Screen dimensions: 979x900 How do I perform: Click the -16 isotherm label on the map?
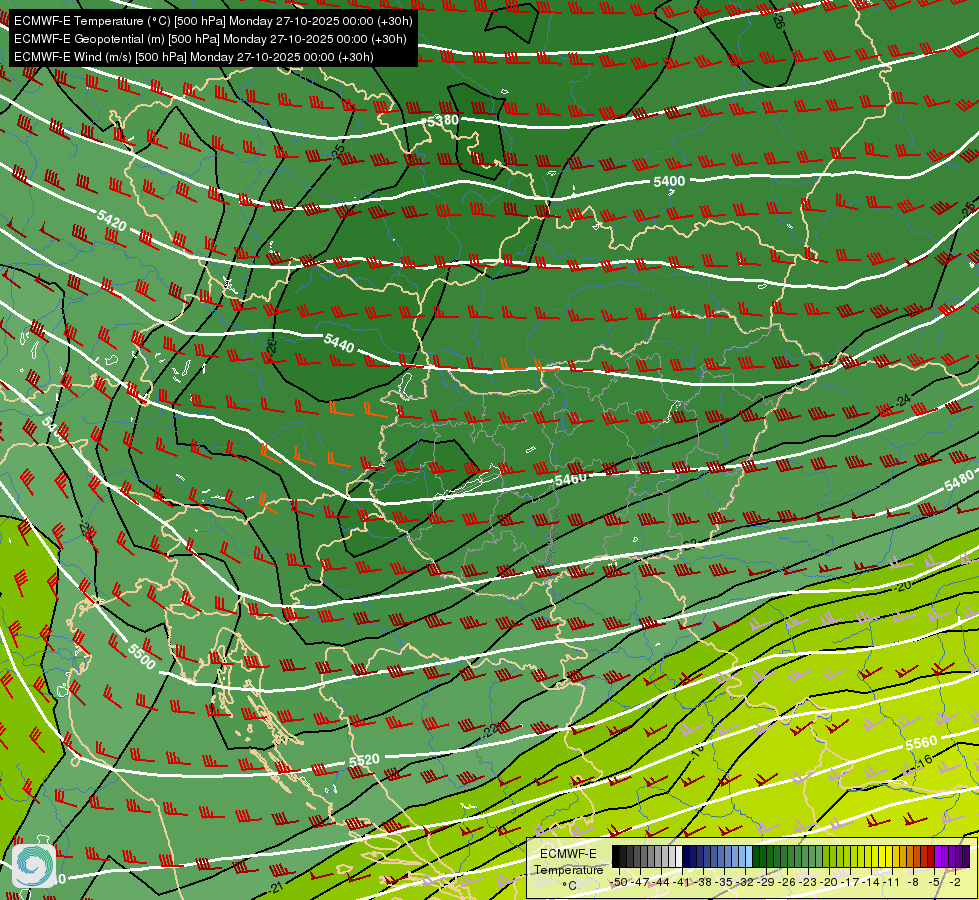[922, 761]
